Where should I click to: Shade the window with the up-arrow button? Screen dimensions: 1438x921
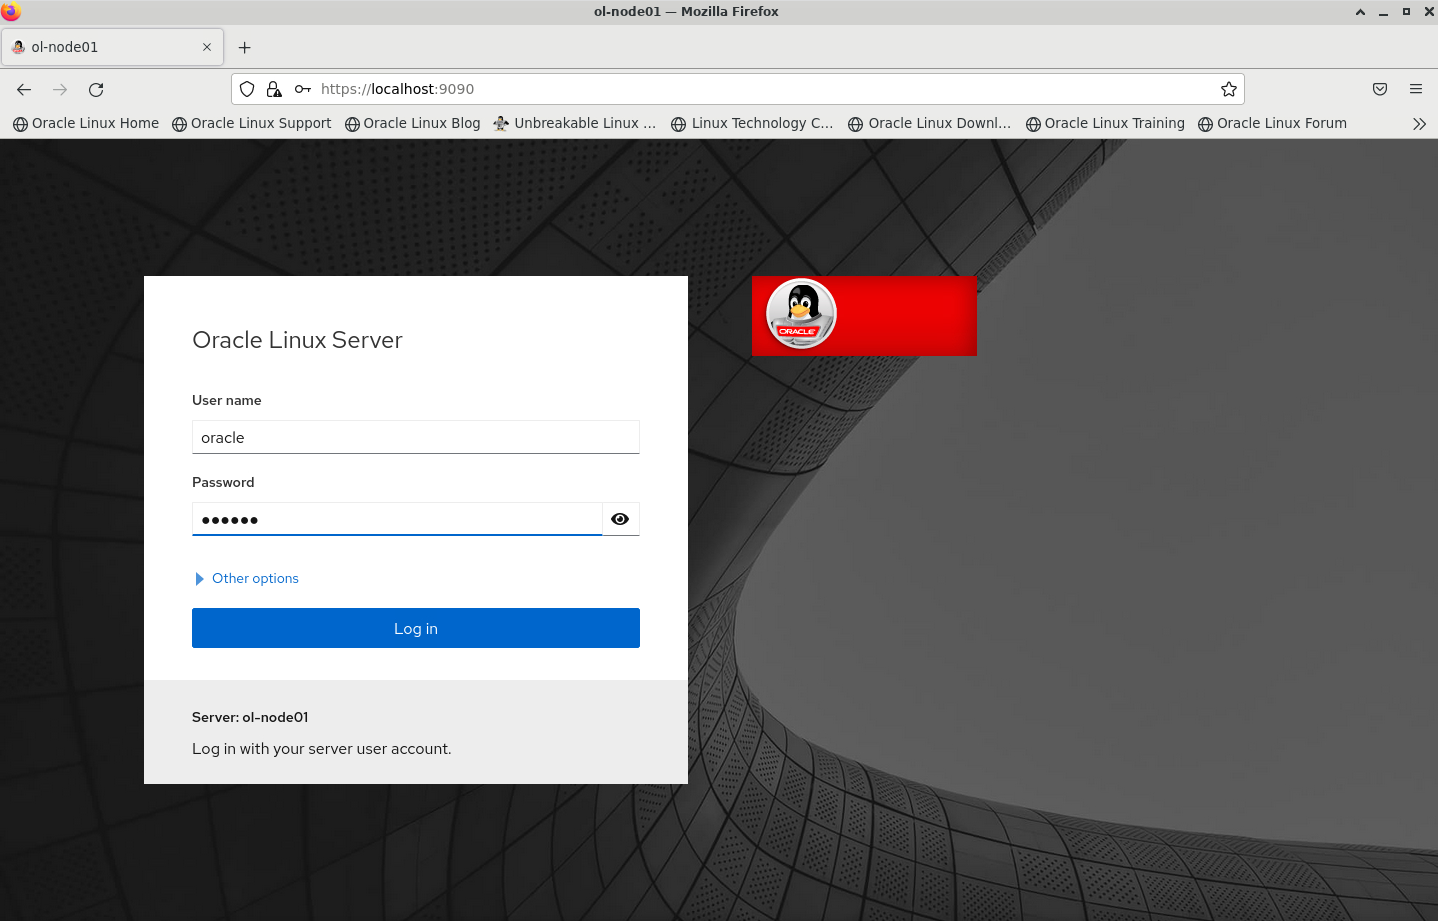pyautogui.click(x=1360, y=12)
